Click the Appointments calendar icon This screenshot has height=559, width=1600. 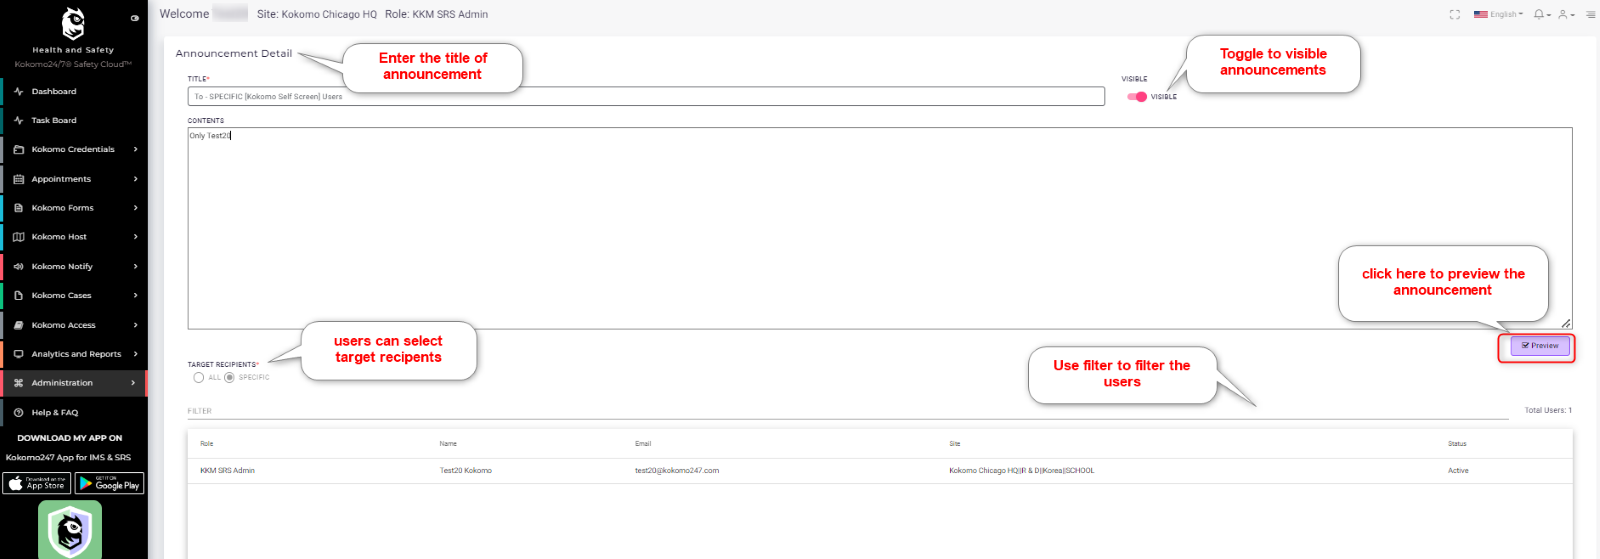[x=18, y=179]
